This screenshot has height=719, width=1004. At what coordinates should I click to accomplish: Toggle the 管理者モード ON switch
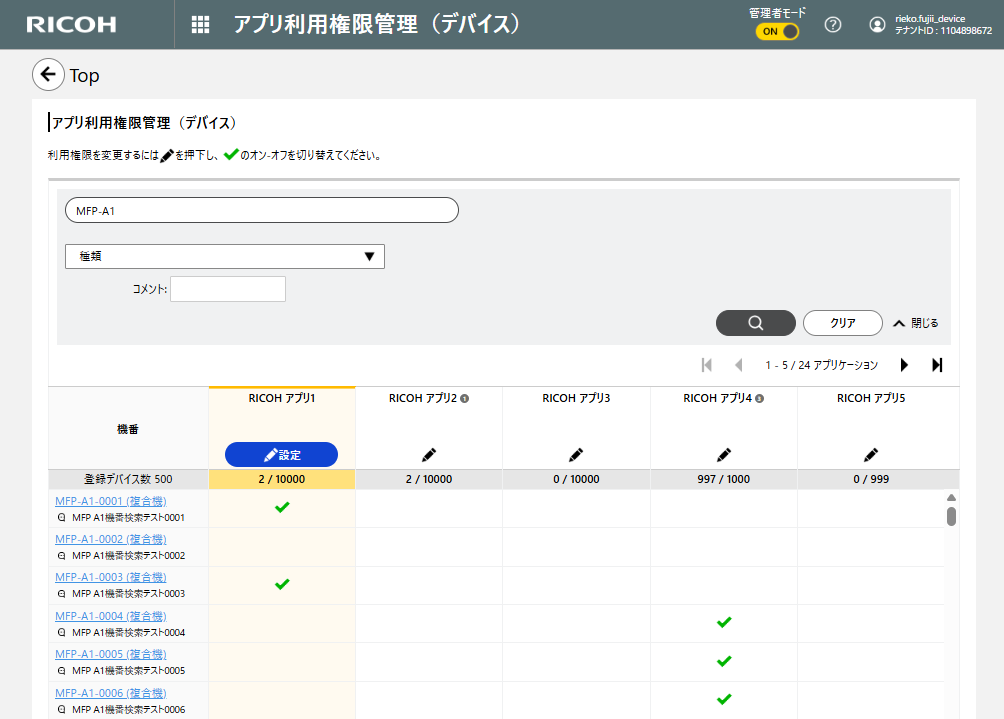click(x=778, y=31)
